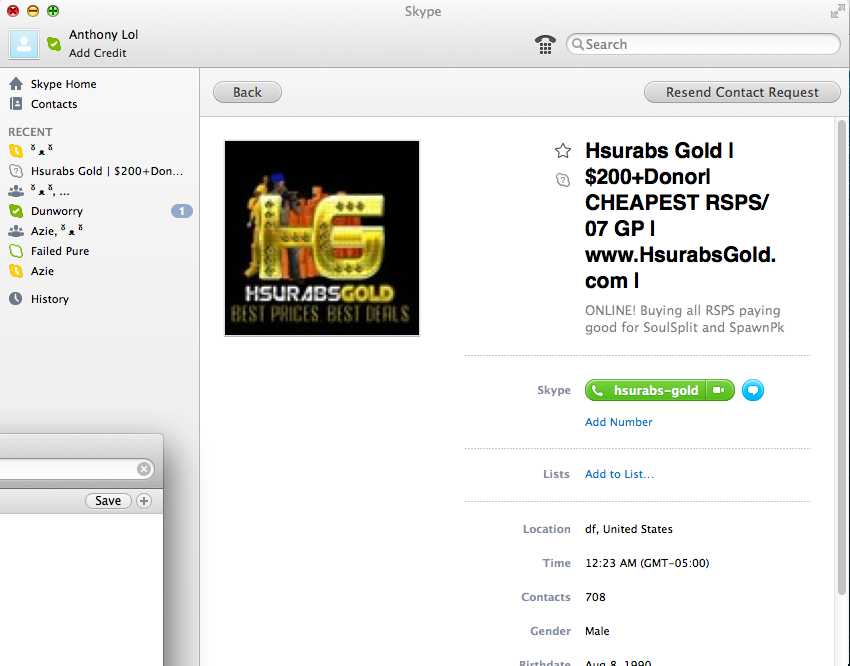Click the Anthony Lol profile avatar

[24, 44]
